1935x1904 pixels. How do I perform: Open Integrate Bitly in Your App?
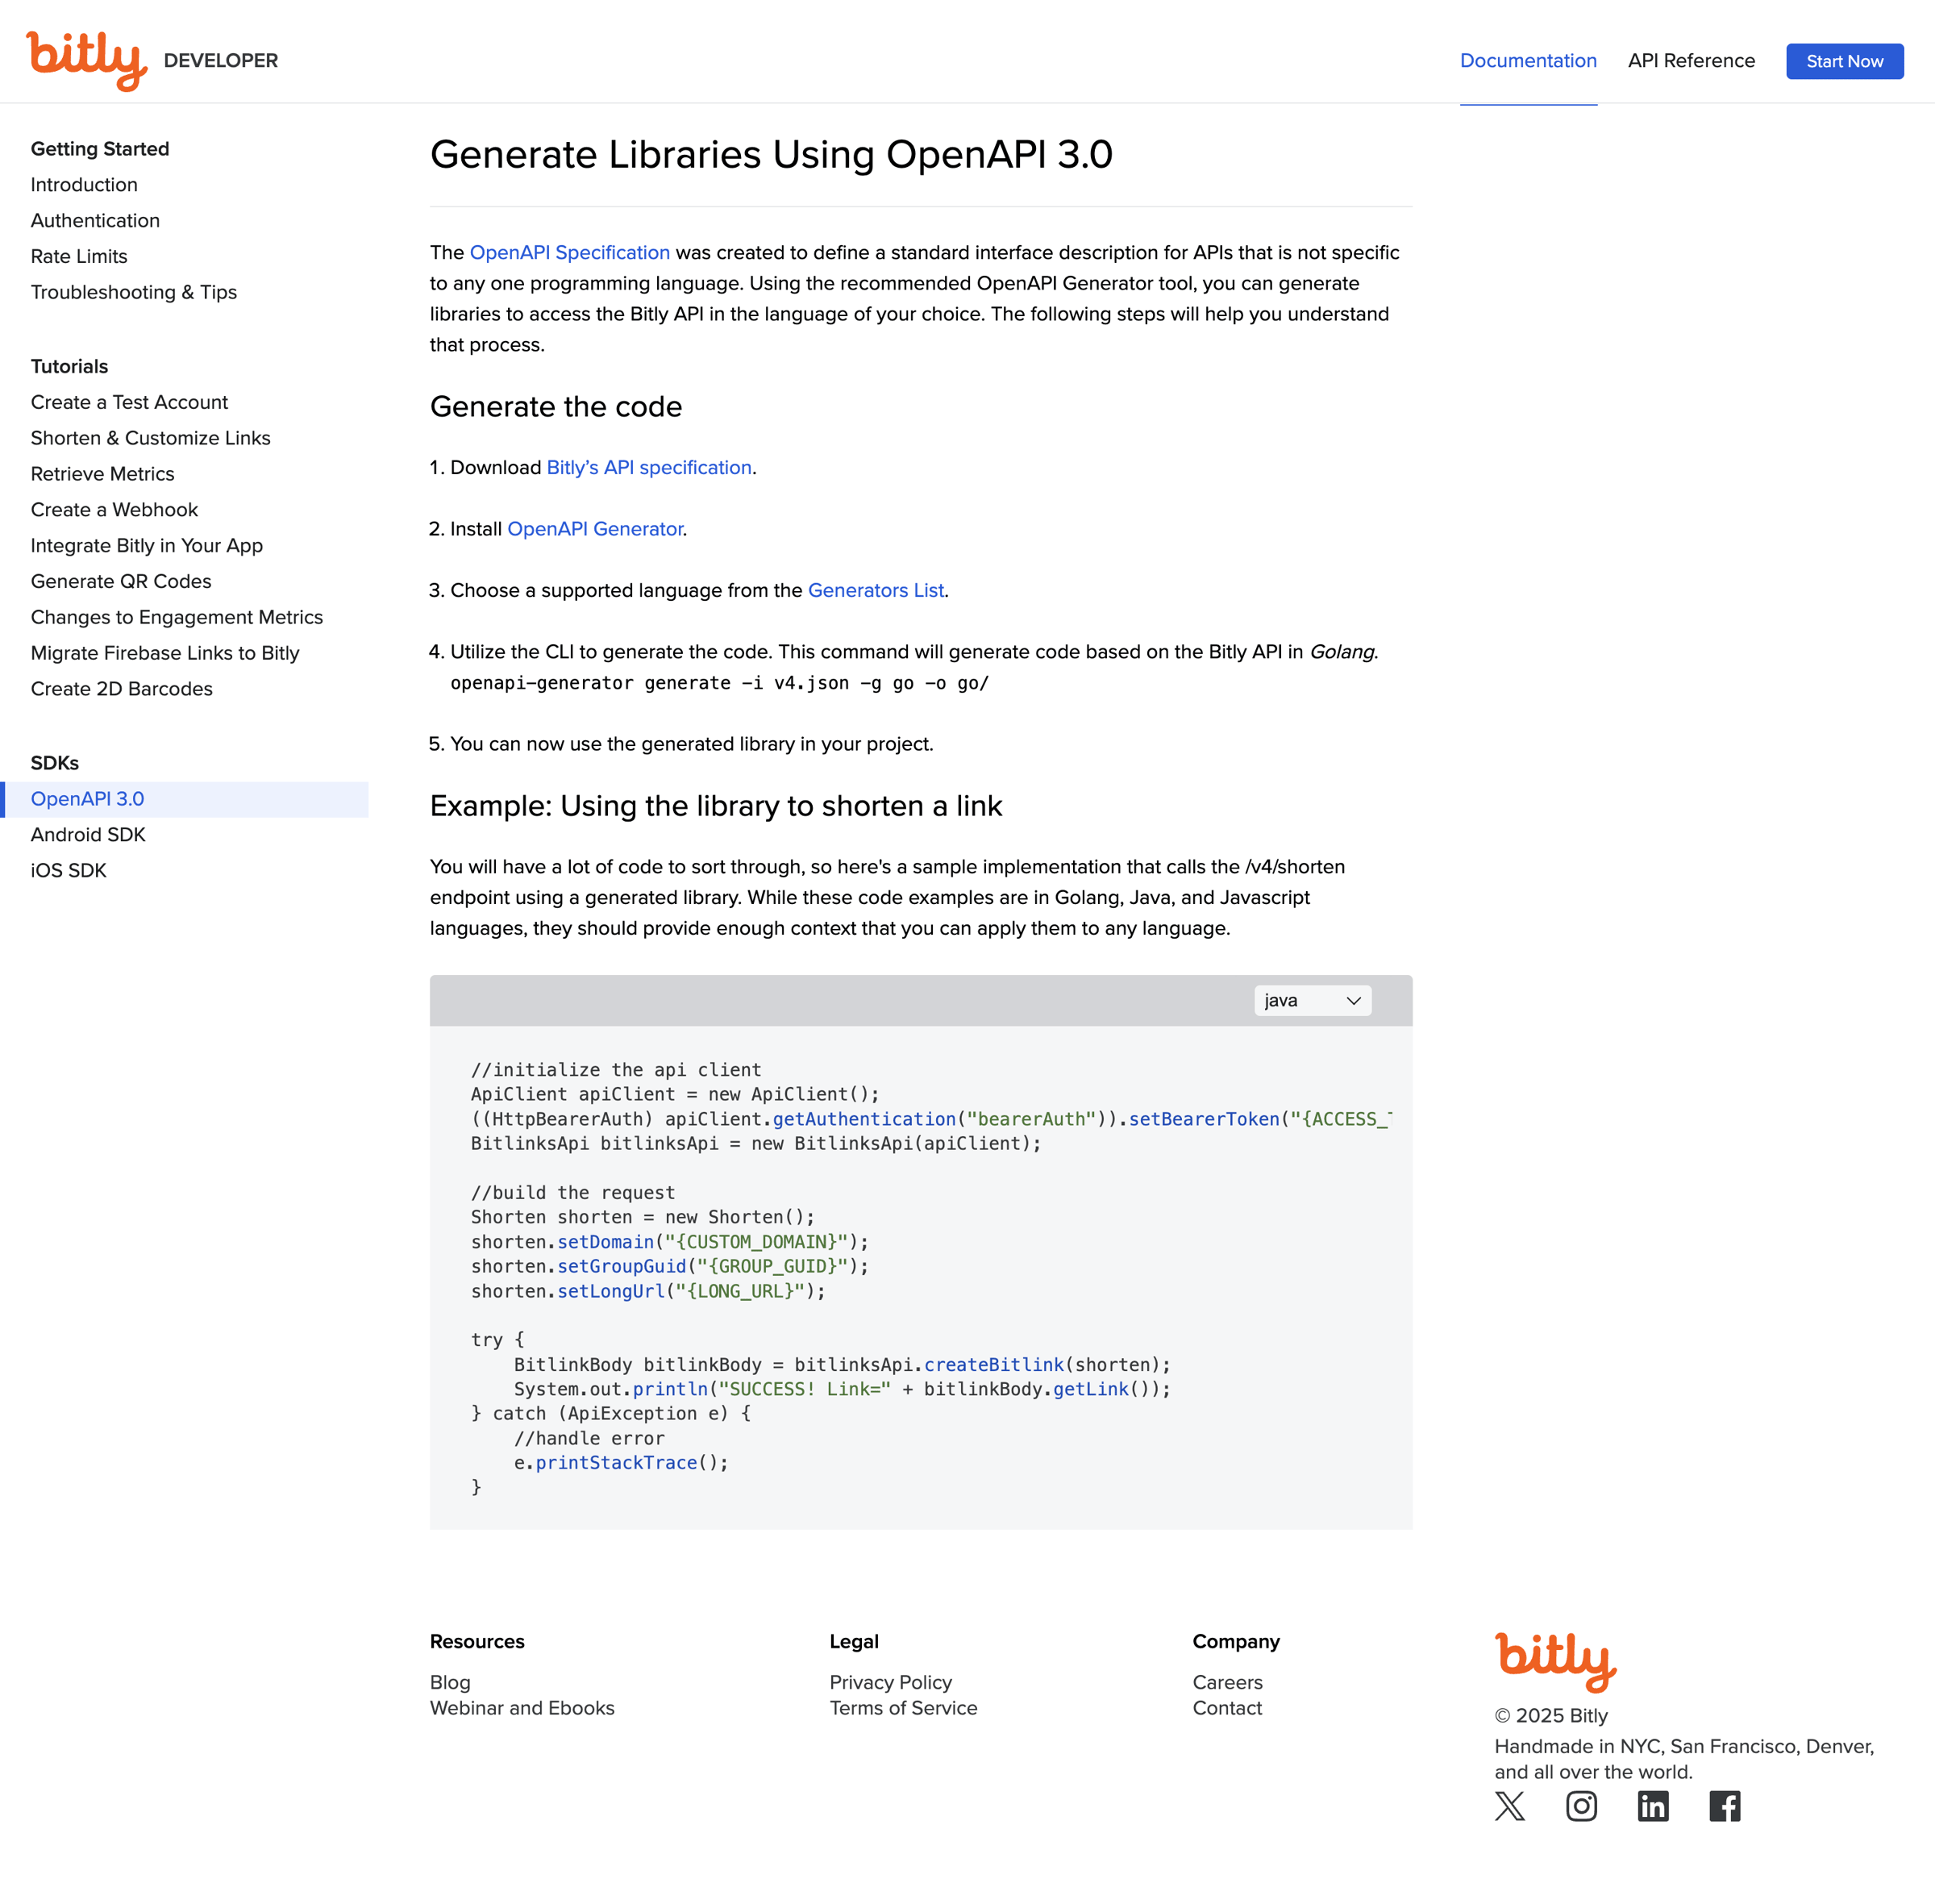pos(147,546)
